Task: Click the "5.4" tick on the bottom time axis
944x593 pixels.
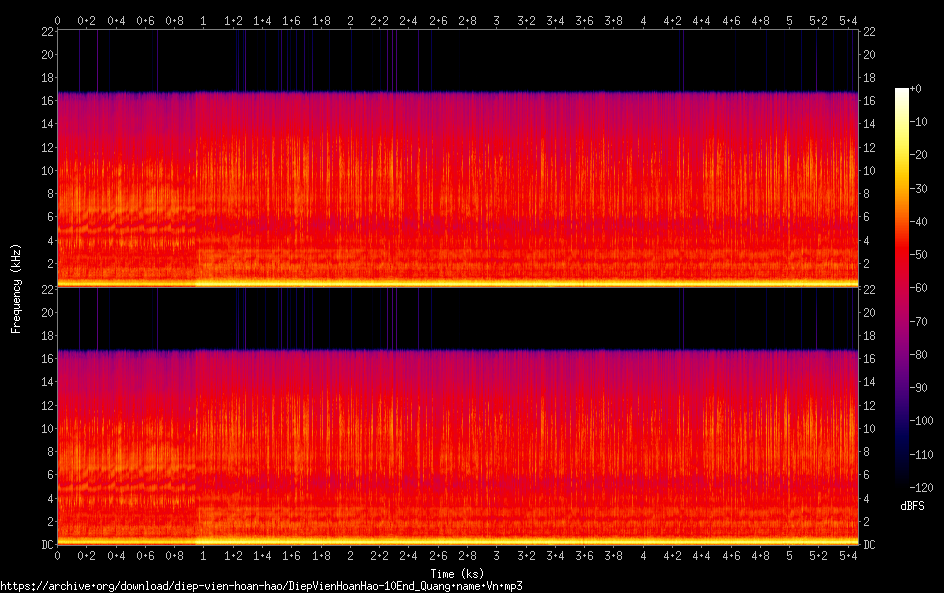Action: coord(848,556)
